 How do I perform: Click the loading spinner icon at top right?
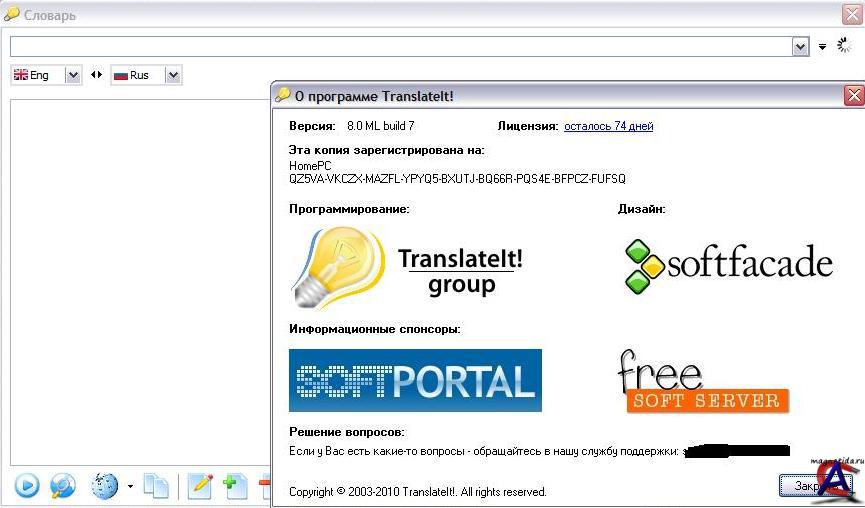pyautogui.click(x=845, y=46)
